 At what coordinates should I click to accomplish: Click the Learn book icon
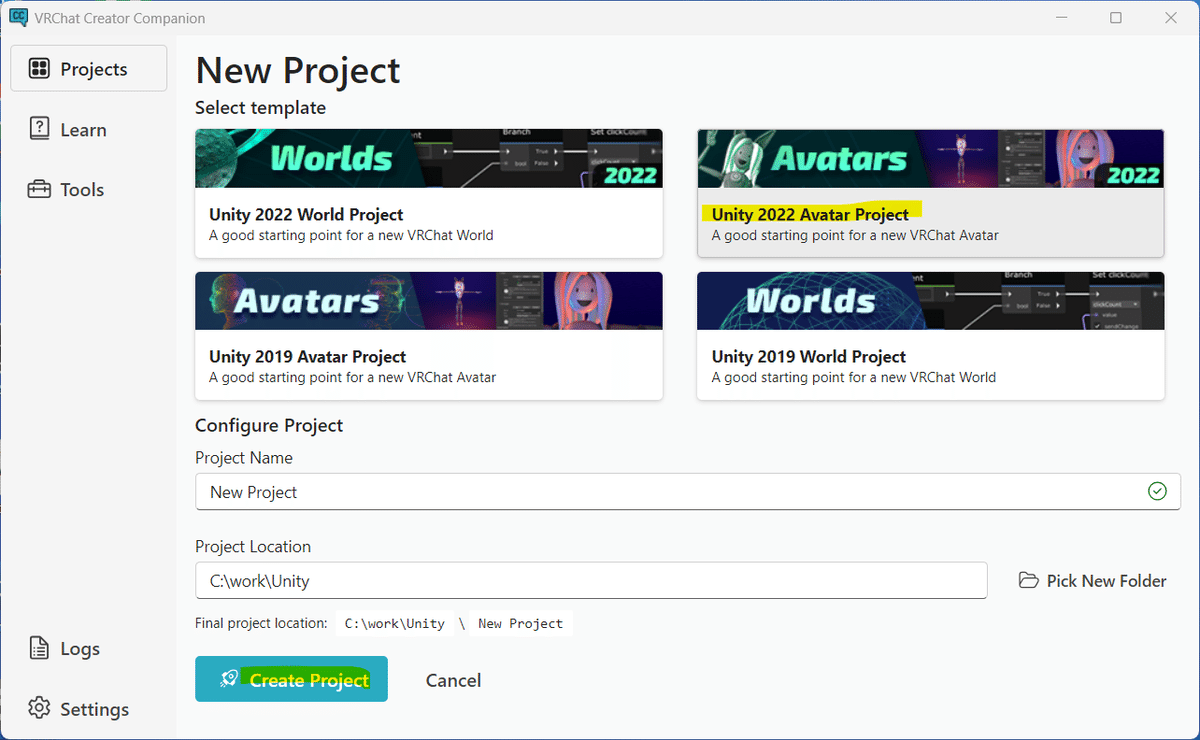pos(39,129)
